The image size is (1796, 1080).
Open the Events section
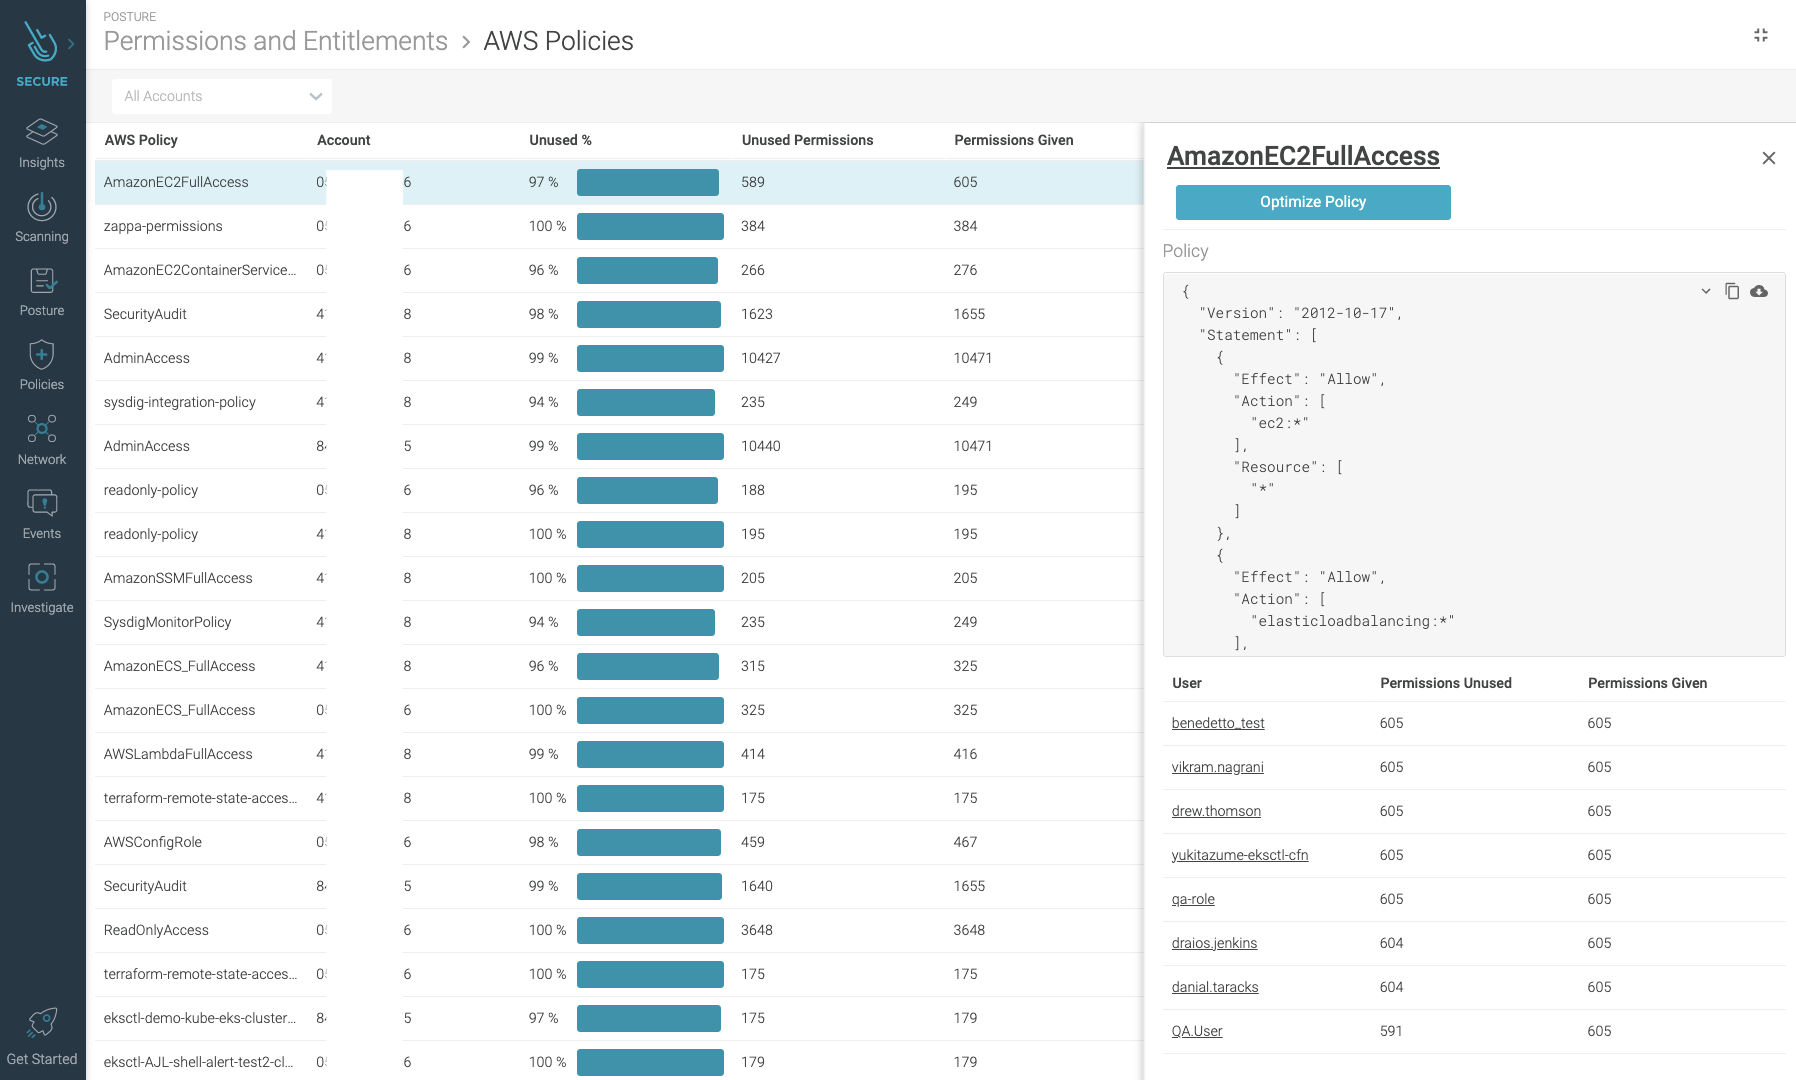click(x=42, y=514)
